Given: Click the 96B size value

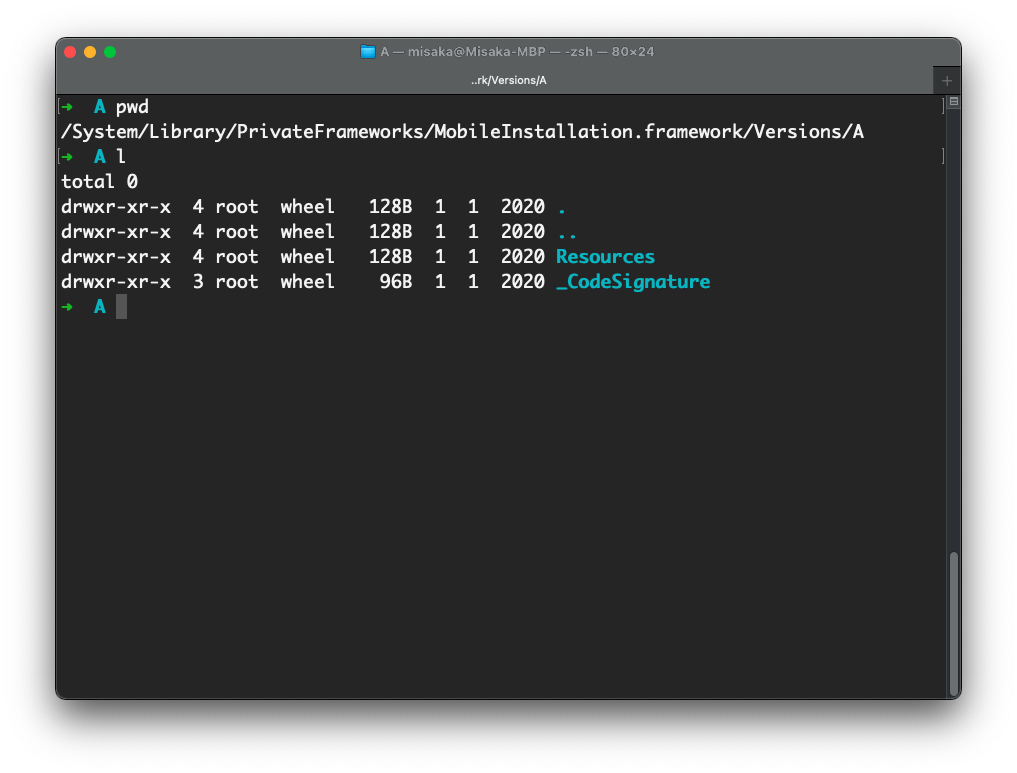Looking at the screenshot, I should coord(396,281).
